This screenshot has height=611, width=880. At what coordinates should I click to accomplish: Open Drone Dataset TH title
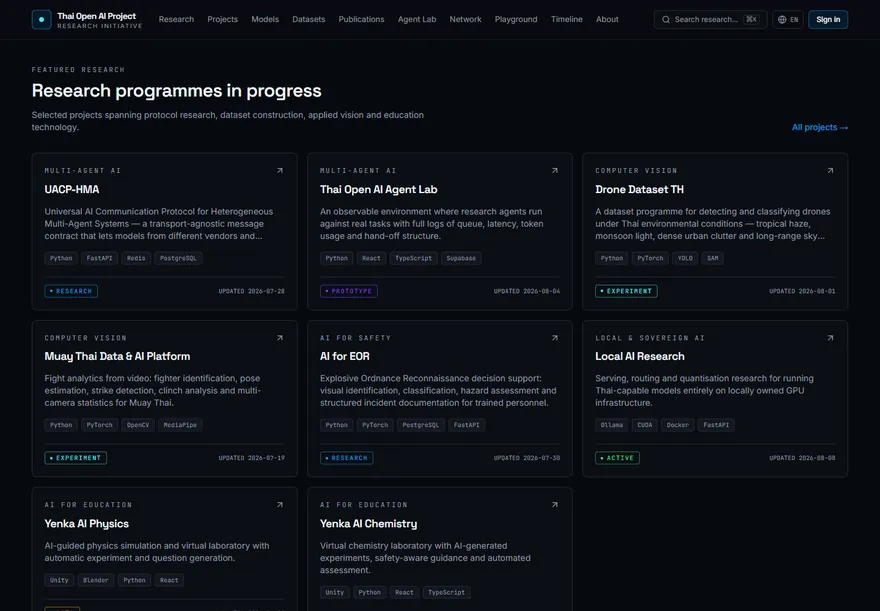pos(639,190)
